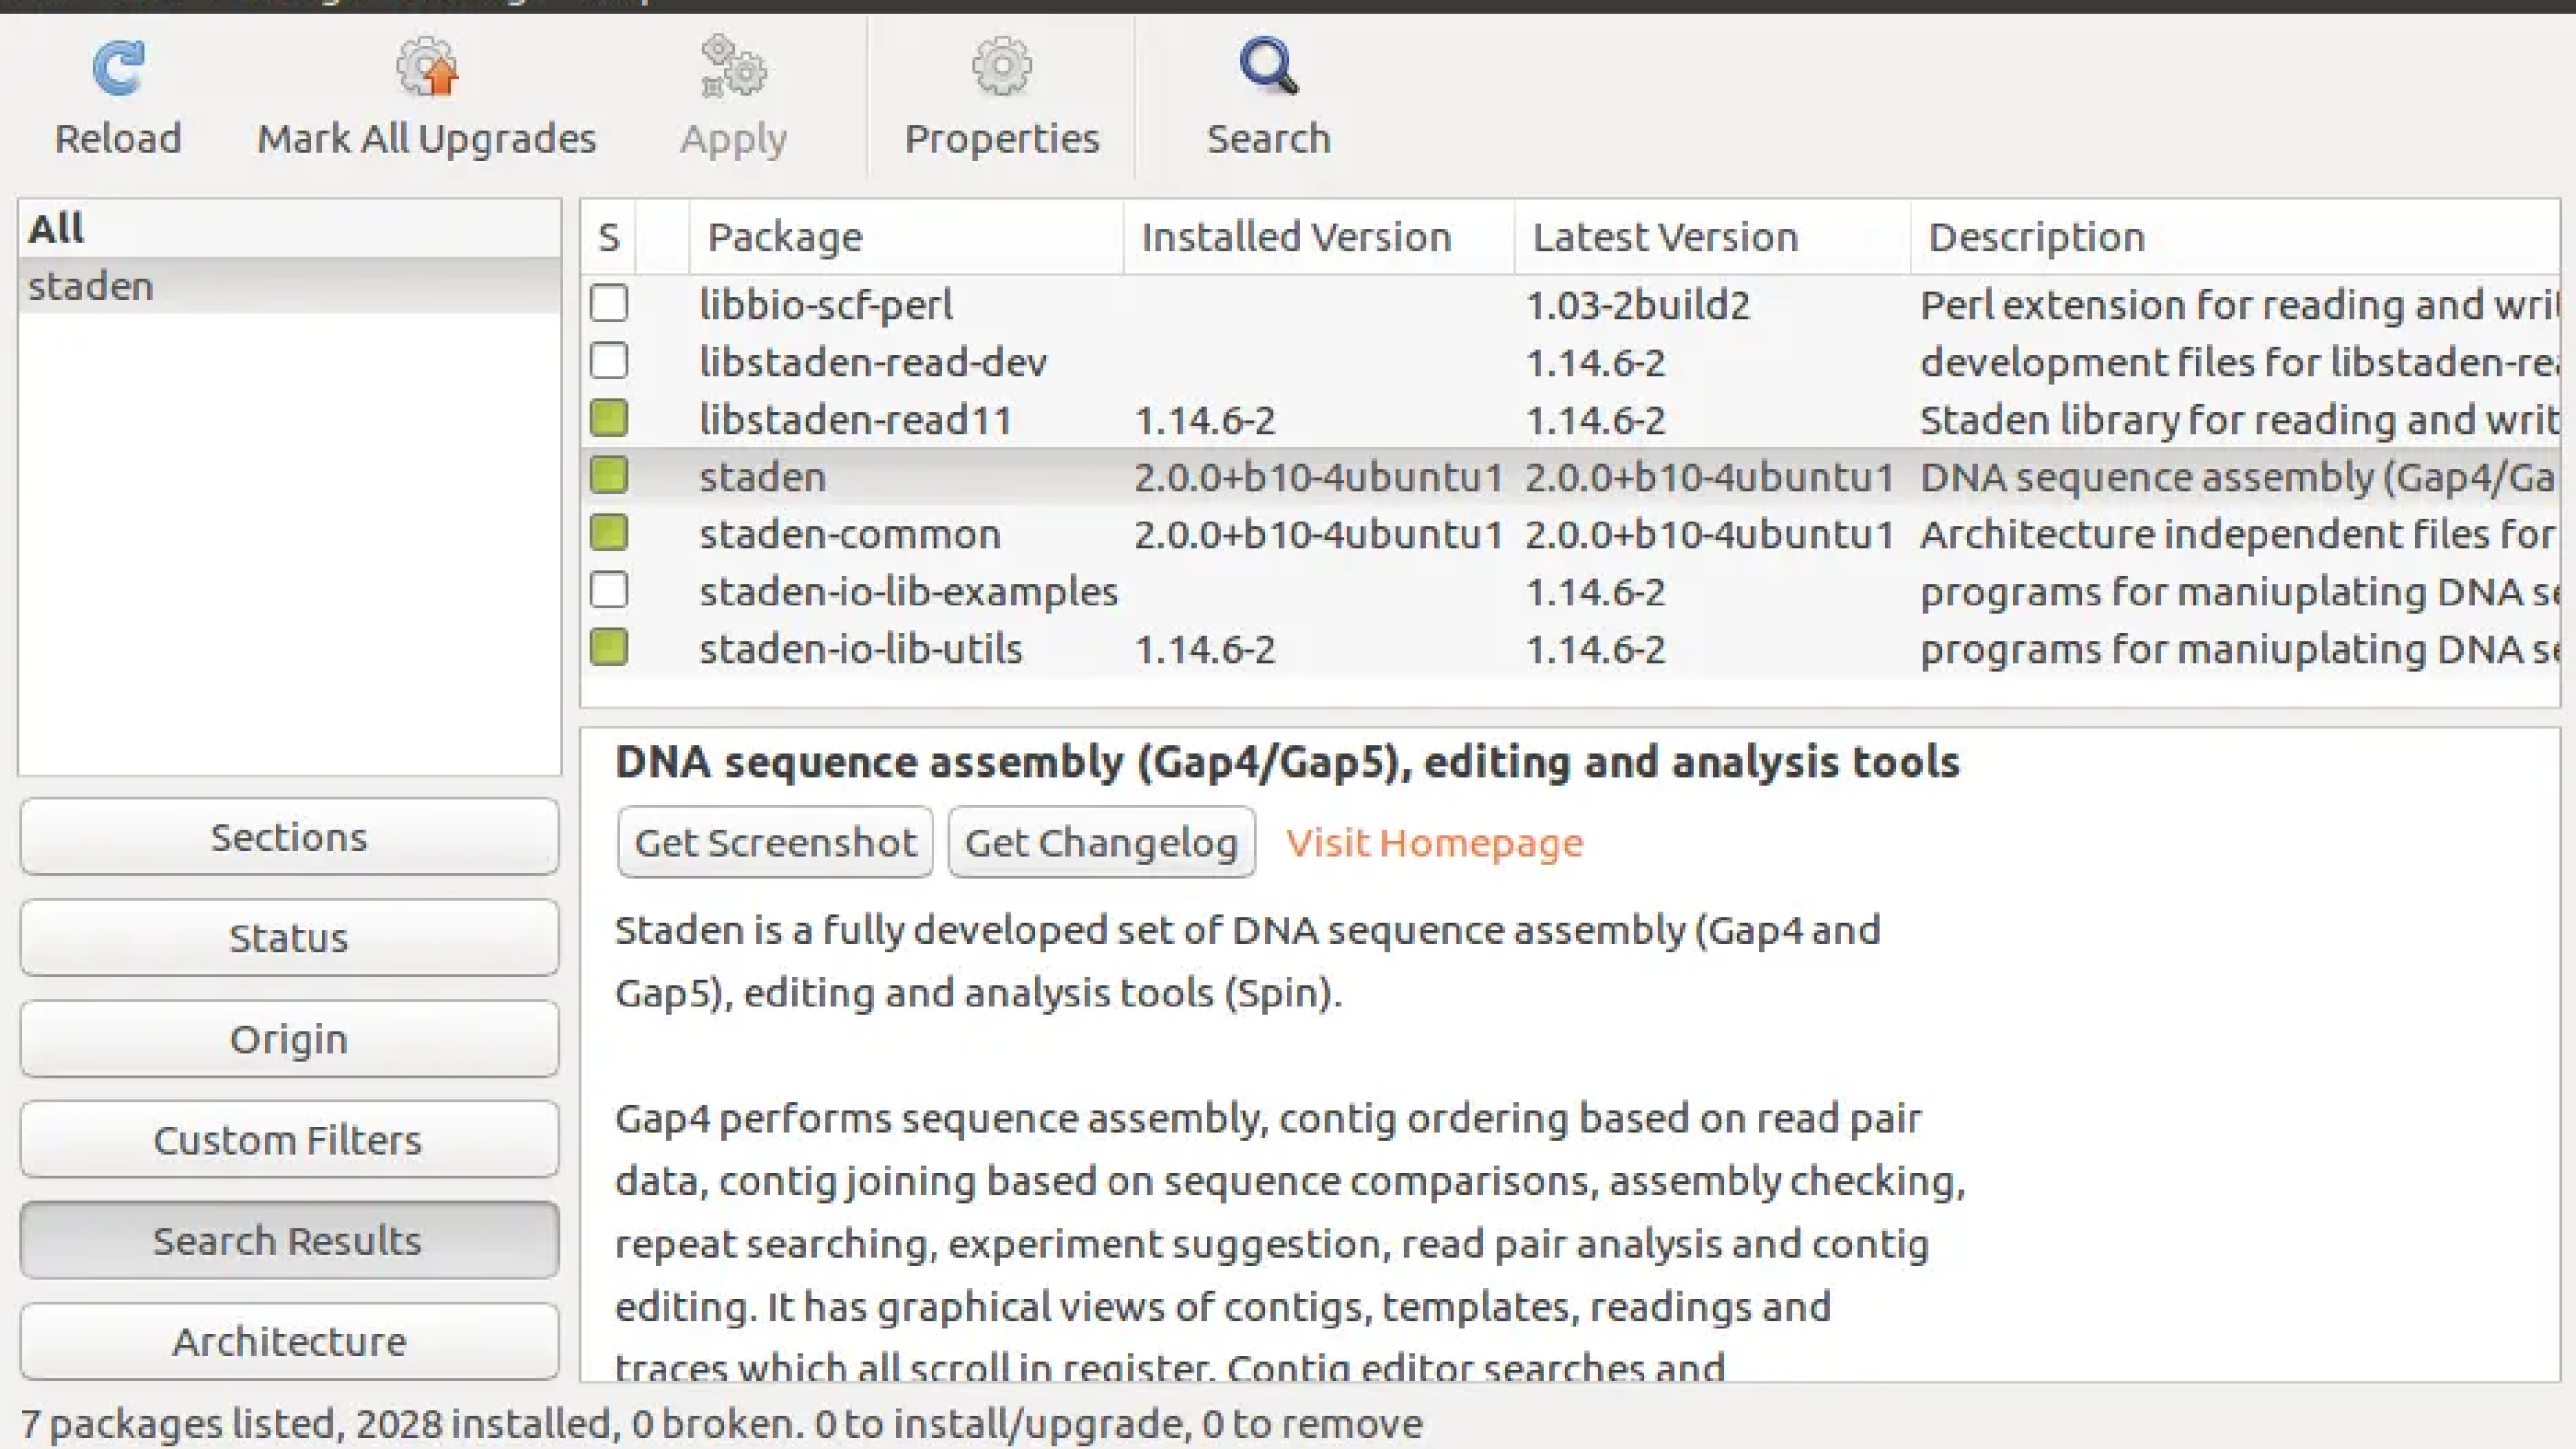Select All in the search list
Image resolution: width=2576 pixels, height=1449 pixels.
289,229
